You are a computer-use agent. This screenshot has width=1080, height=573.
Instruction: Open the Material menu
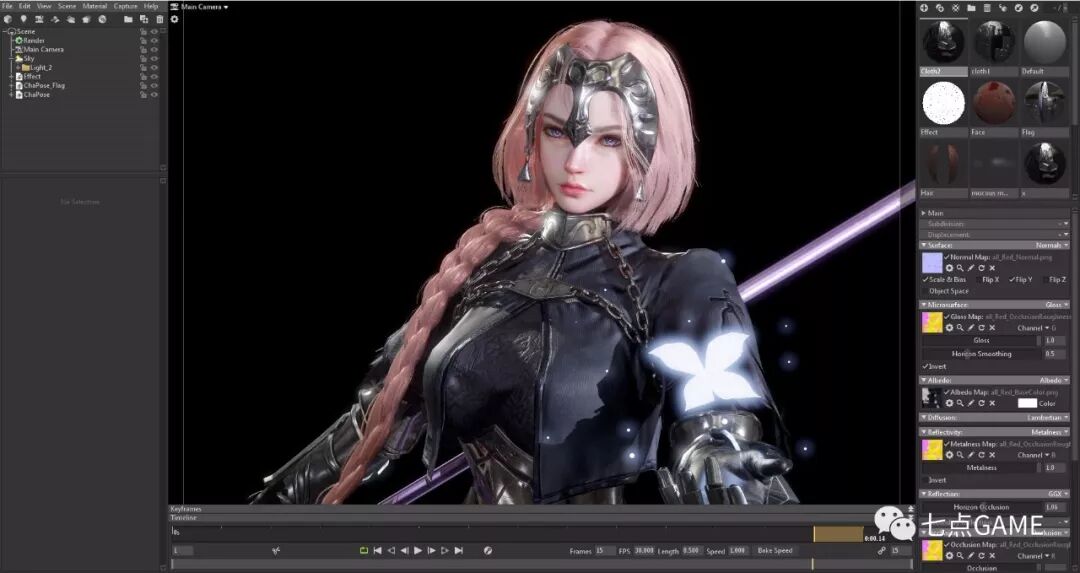coord(95,6)
